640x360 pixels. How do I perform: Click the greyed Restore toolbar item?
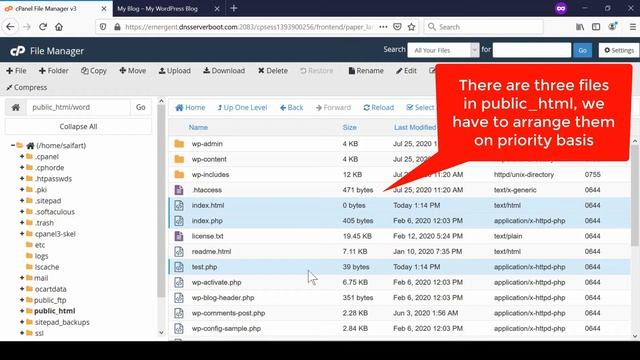[x=317, y=71]
